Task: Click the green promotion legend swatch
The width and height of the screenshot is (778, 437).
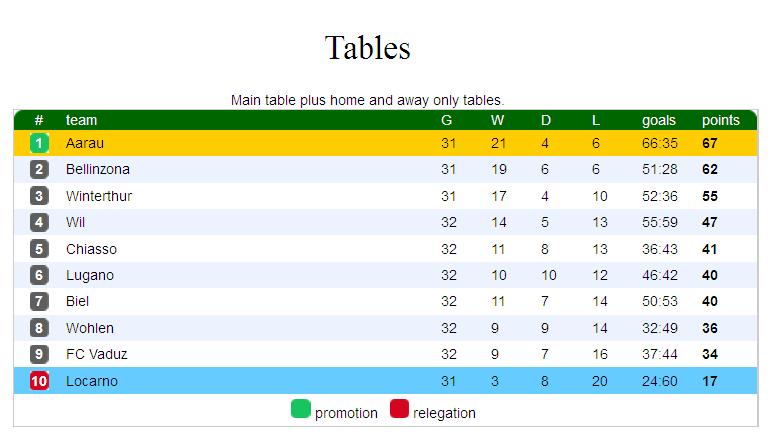Action: 300,409
